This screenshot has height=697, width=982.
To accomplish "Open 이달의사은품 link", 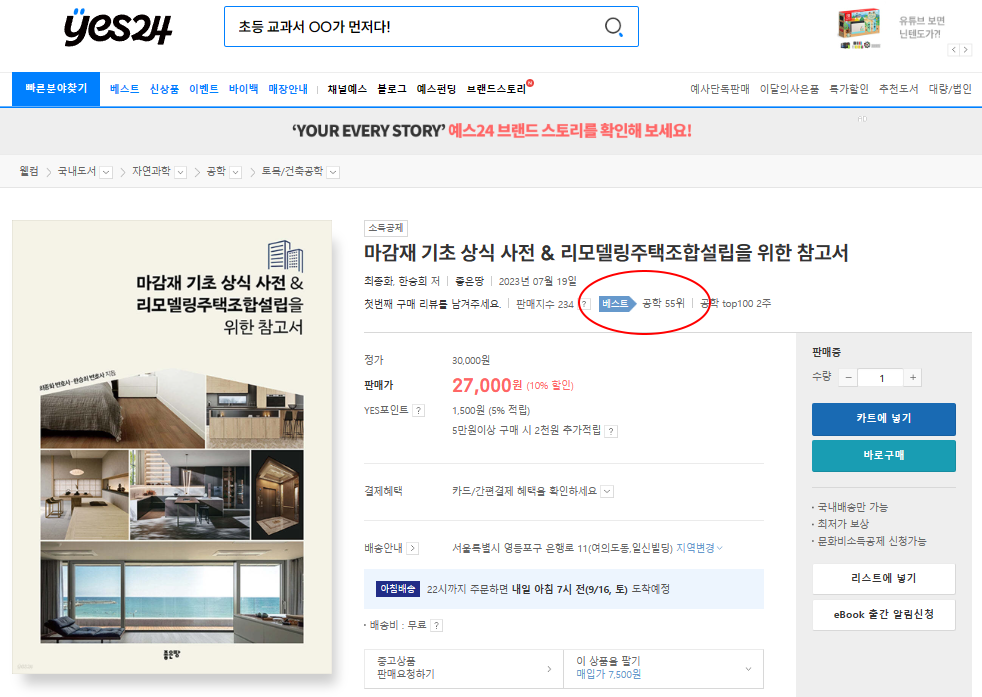I will click(x=789, y=89).
